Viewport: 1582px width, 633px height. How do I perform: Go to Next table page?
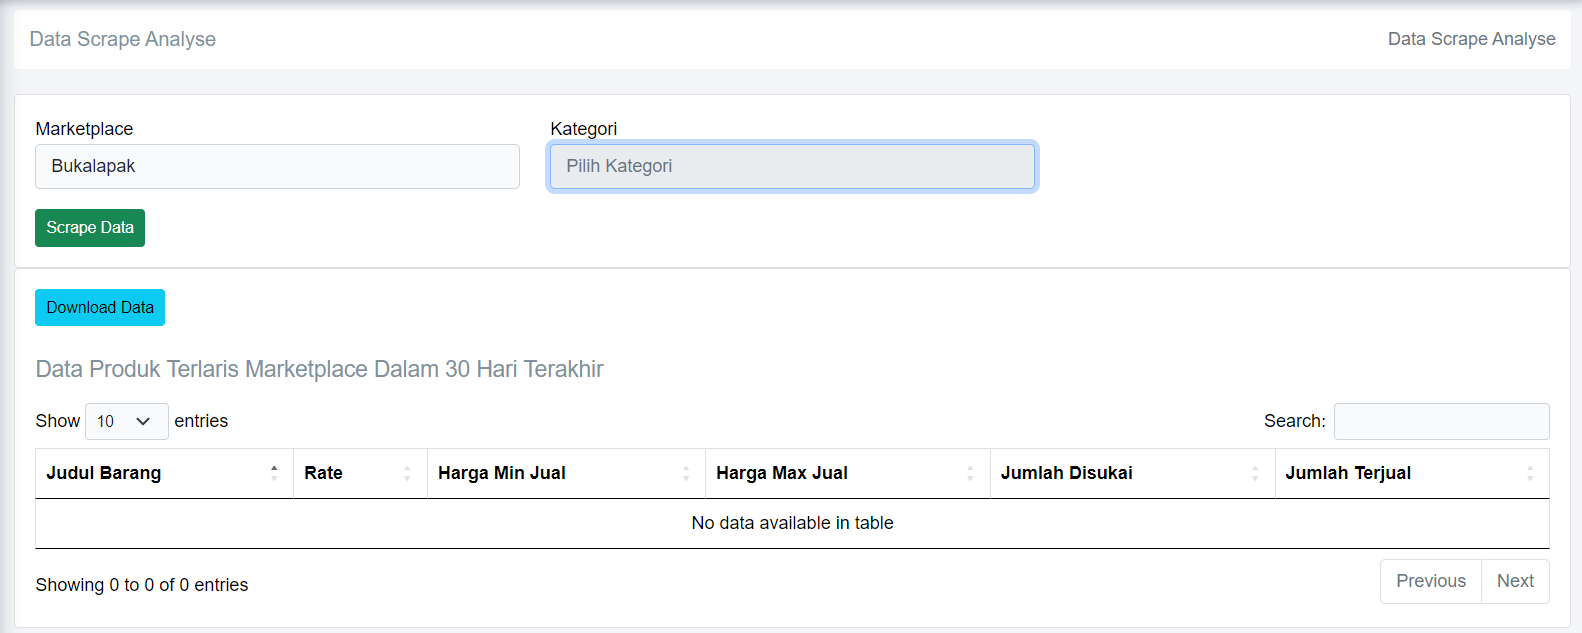1515,581
